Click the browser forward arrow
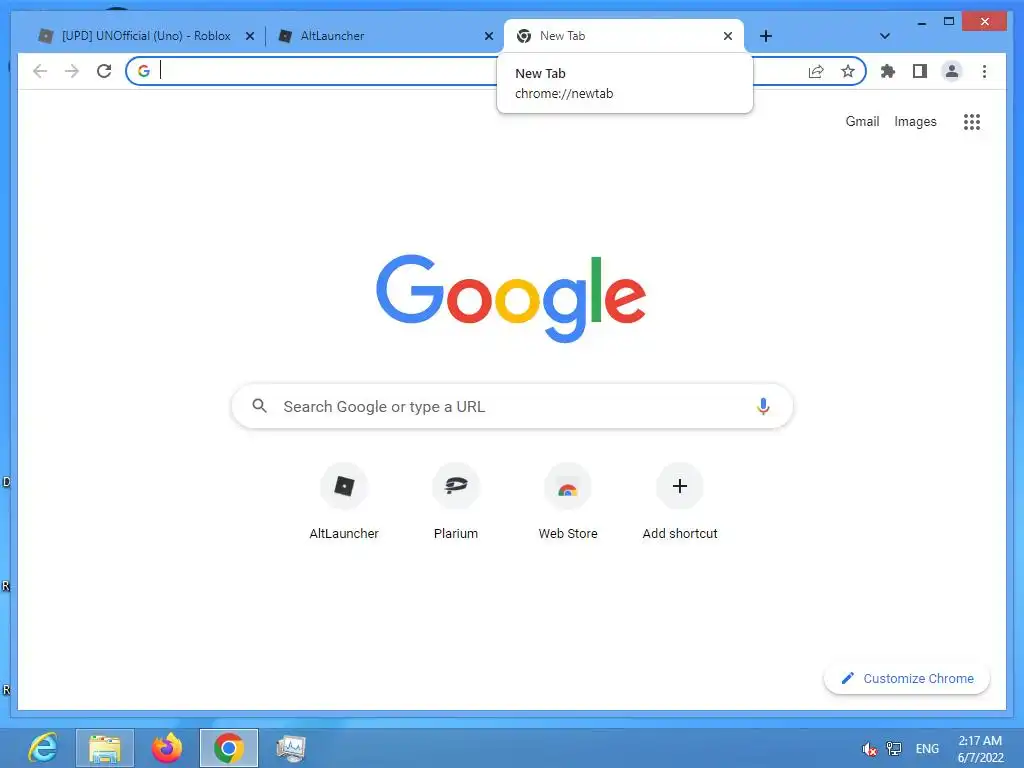The height and width of the screenshot is (768, 1024). coord(72,71)
